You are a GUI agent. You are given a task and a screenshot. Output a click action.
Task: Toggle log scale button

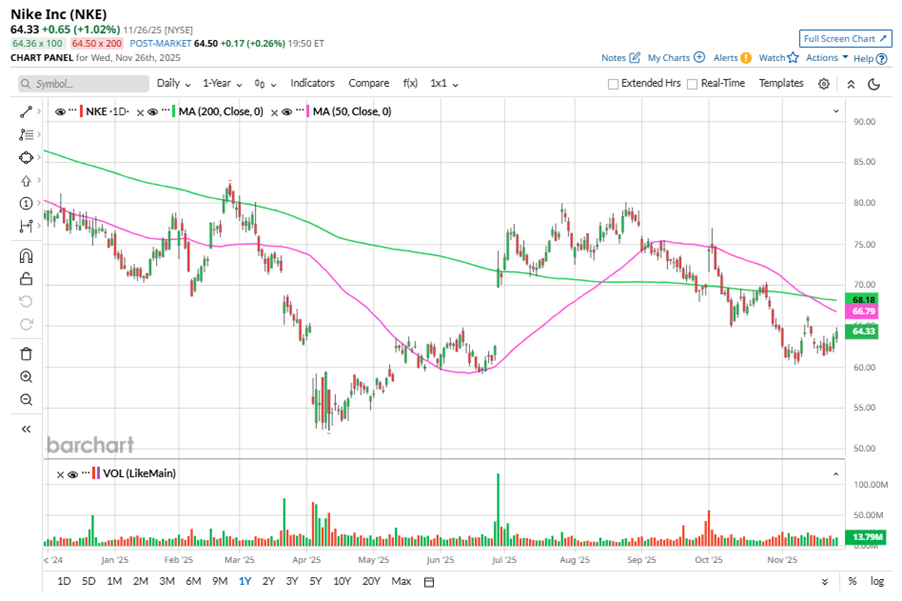coord(877,581)
